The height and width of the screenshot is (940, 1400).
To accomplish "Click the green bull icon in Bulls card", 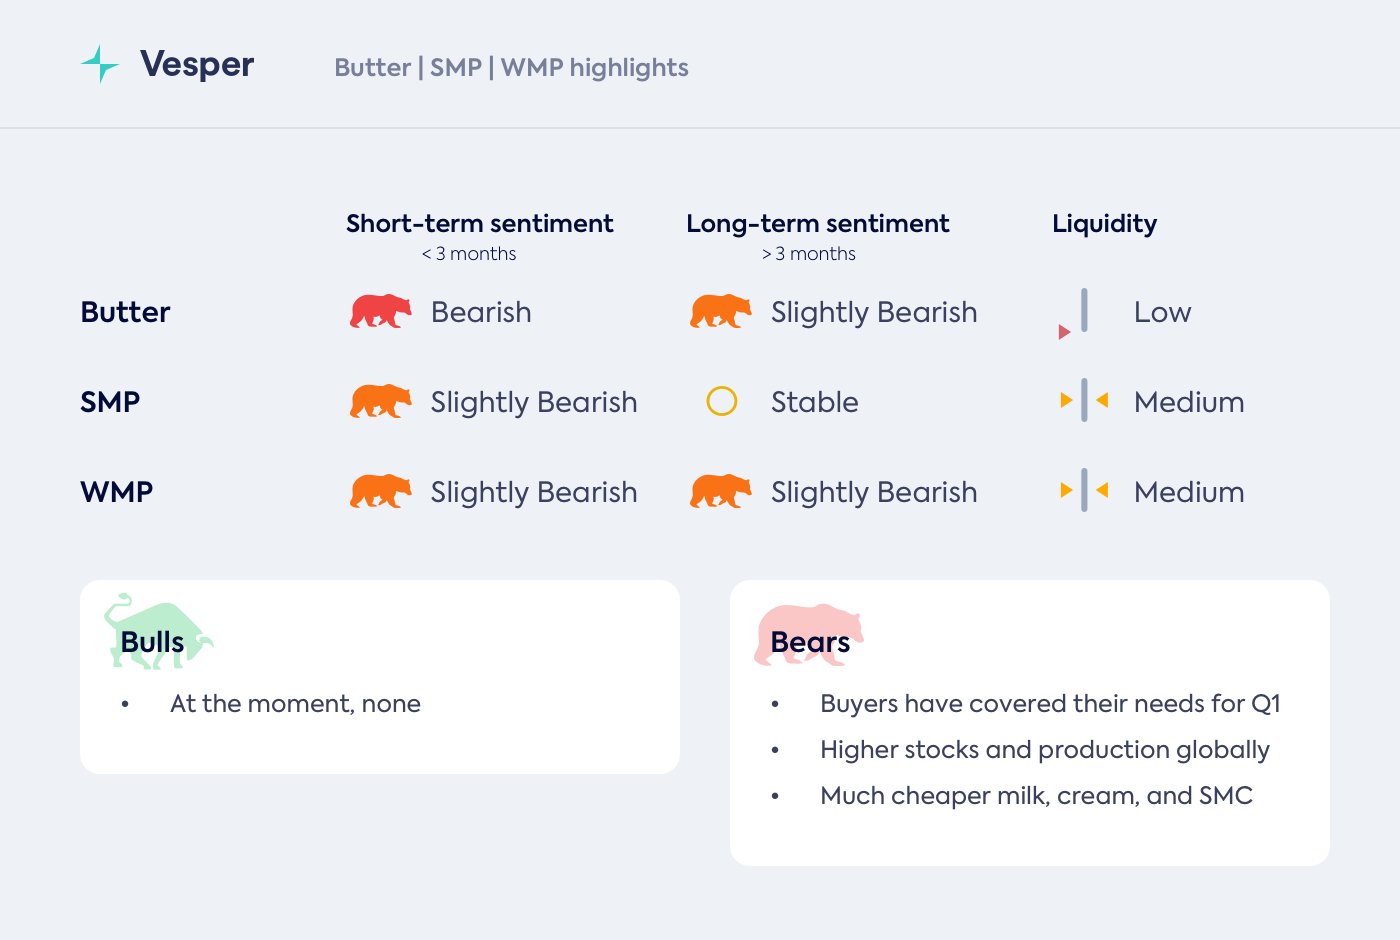I will (x=156, y=632).
